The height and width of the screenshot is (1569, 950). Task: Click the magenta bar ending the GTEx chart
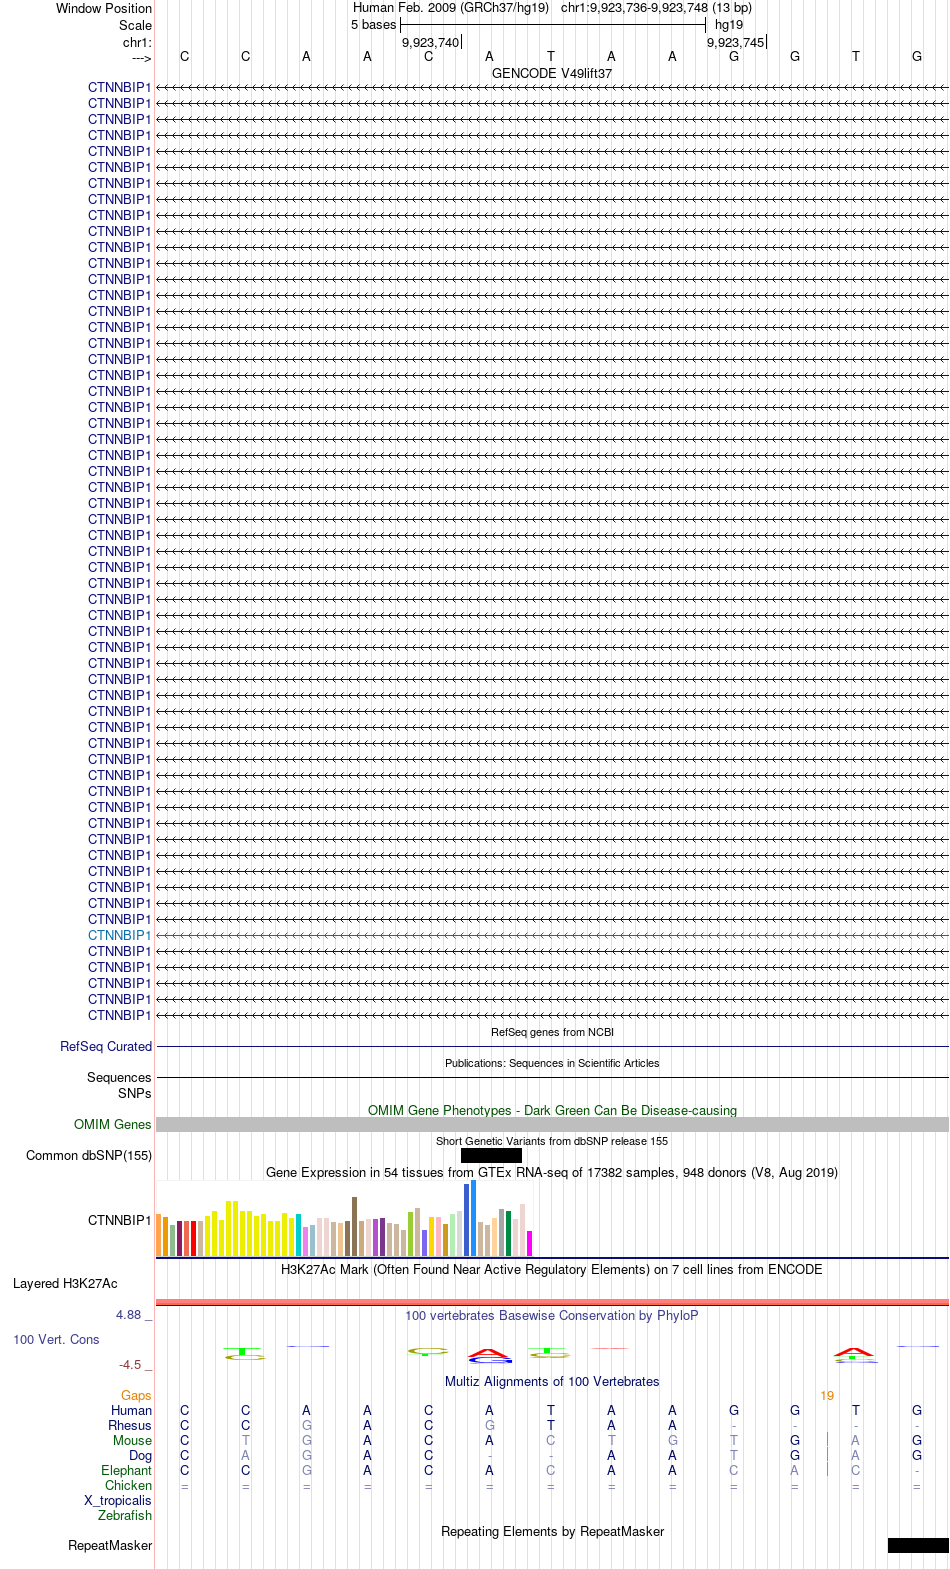(x=529, y=1243)
